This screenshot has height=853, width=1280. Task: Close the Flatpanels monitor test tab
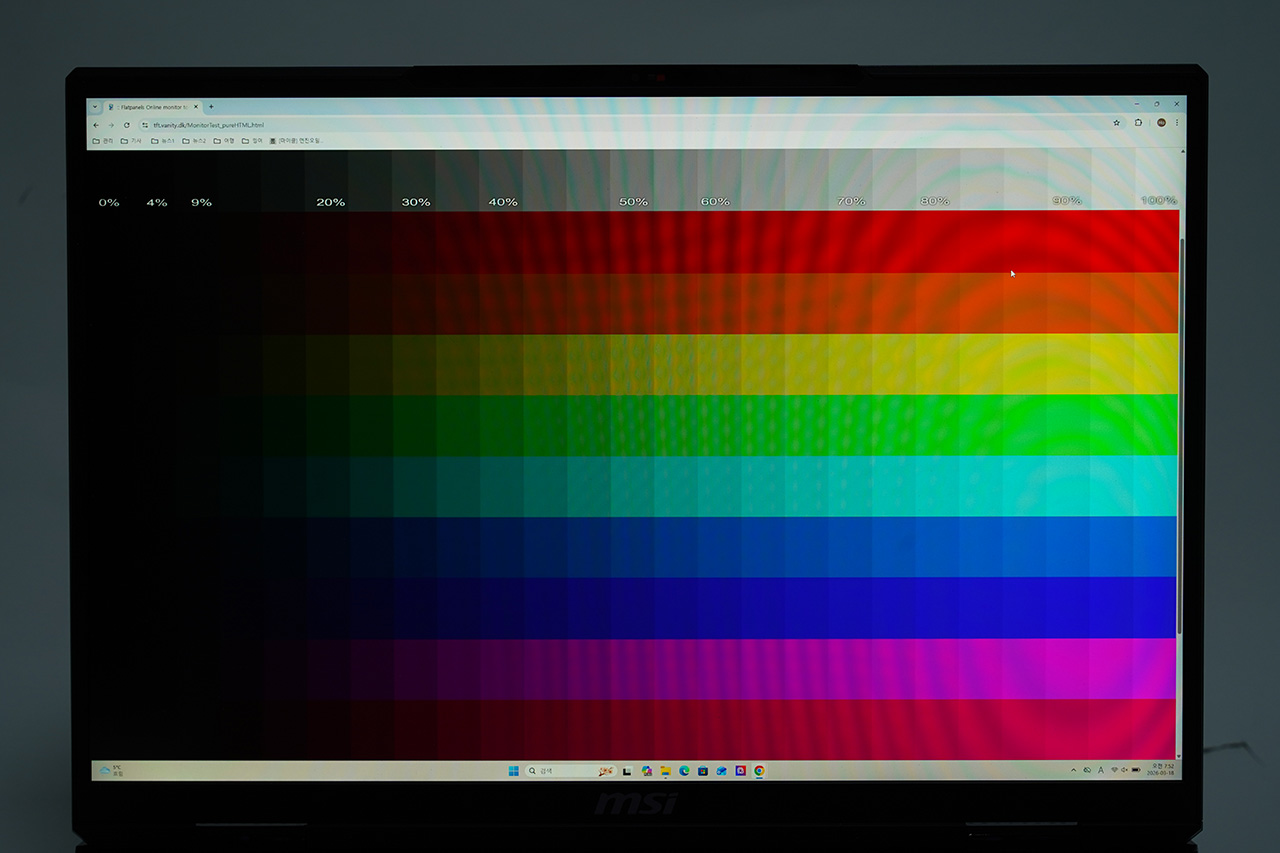click(196, 107)
